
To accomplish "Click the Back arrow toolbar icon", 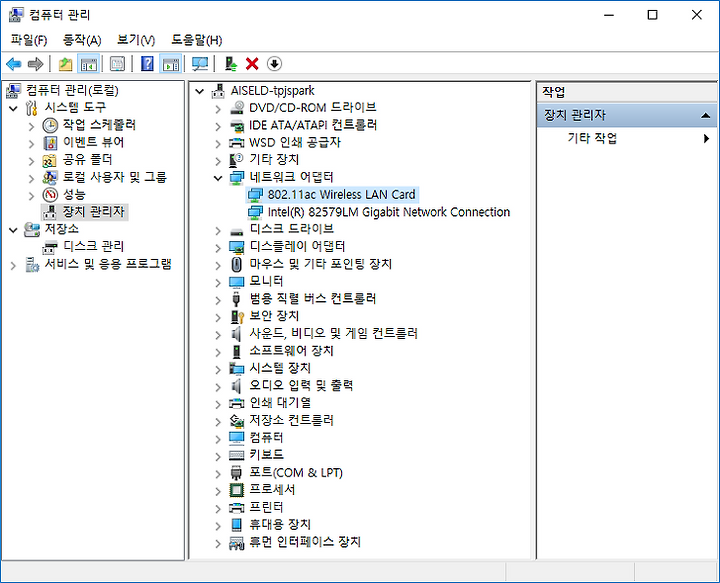I will [14, 64].
